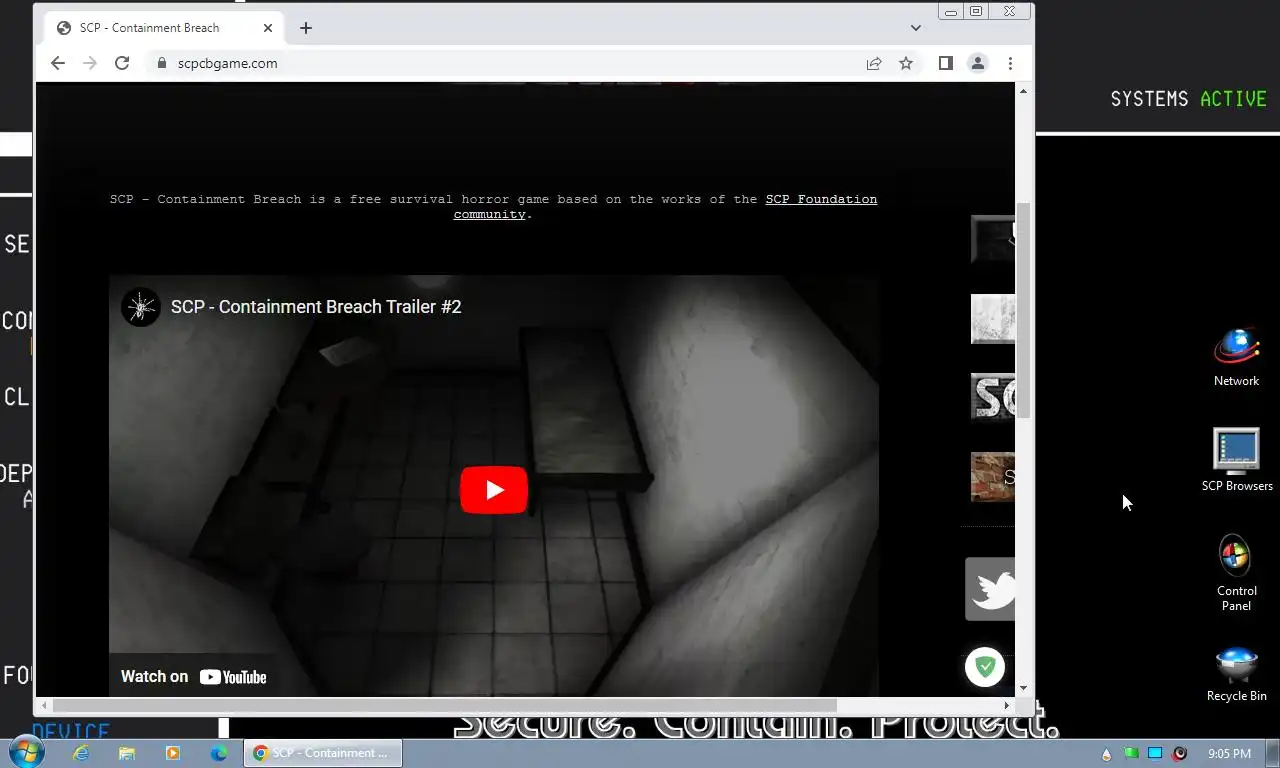View site info lock icon
The image size is (1280, 768).
pyautogui.click(x=162, y=63)
